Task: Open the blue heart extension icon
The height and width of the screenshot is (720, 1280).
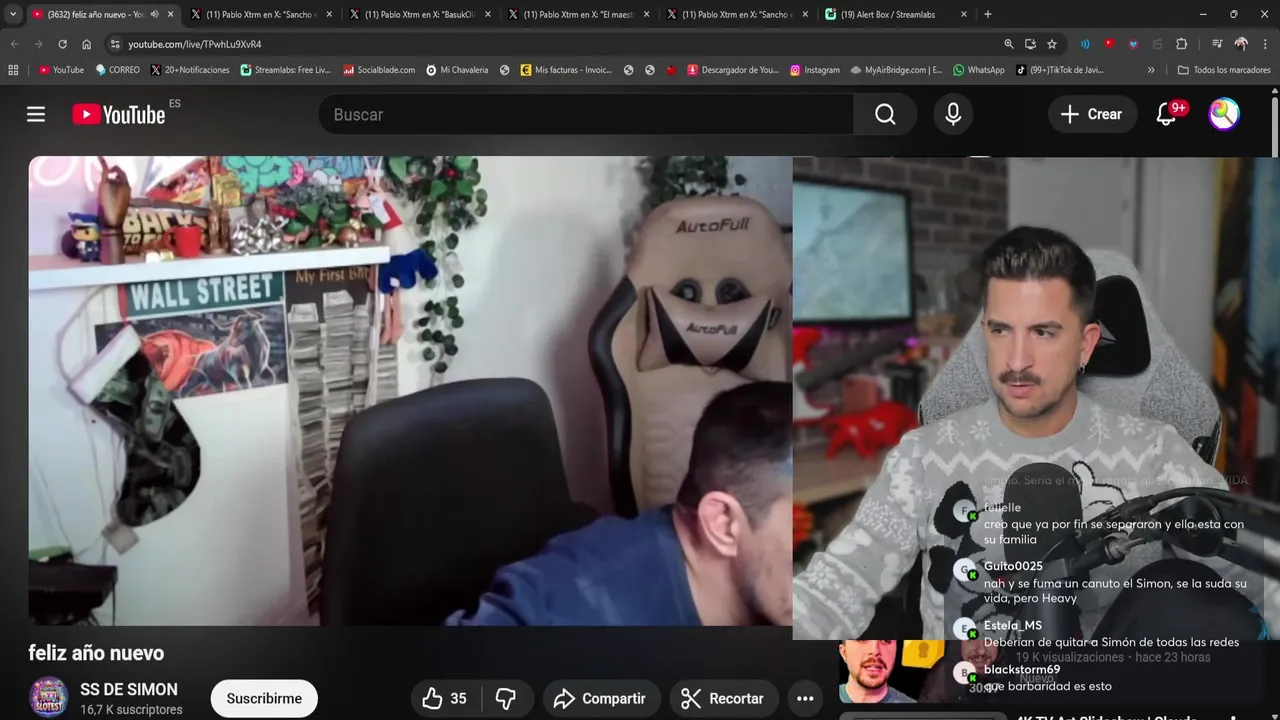Action: pyautogui.click(x=1133, y=44)
